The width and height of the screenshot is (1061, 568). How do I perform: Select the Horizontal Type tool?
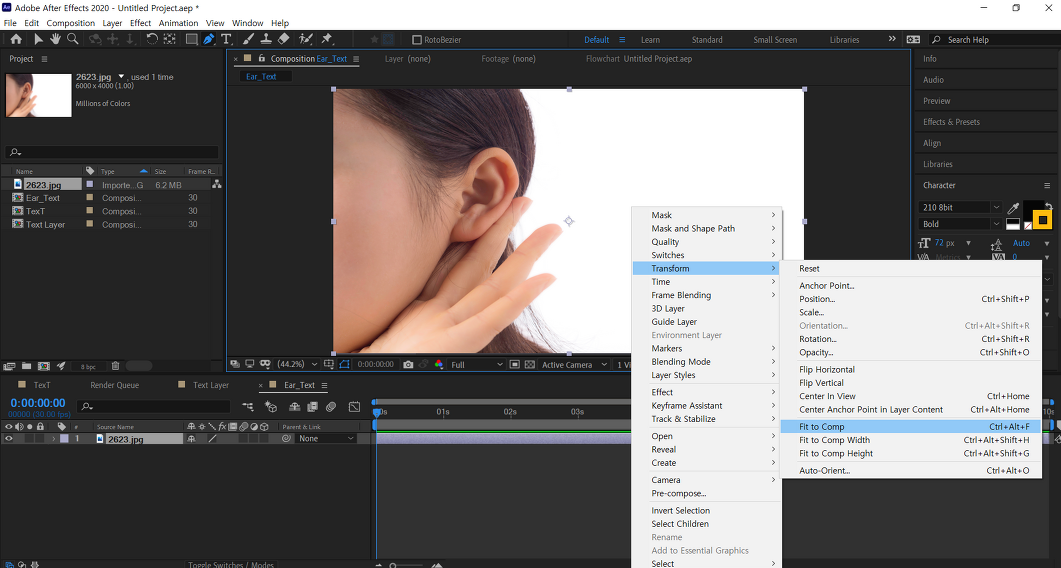[227, 40]
